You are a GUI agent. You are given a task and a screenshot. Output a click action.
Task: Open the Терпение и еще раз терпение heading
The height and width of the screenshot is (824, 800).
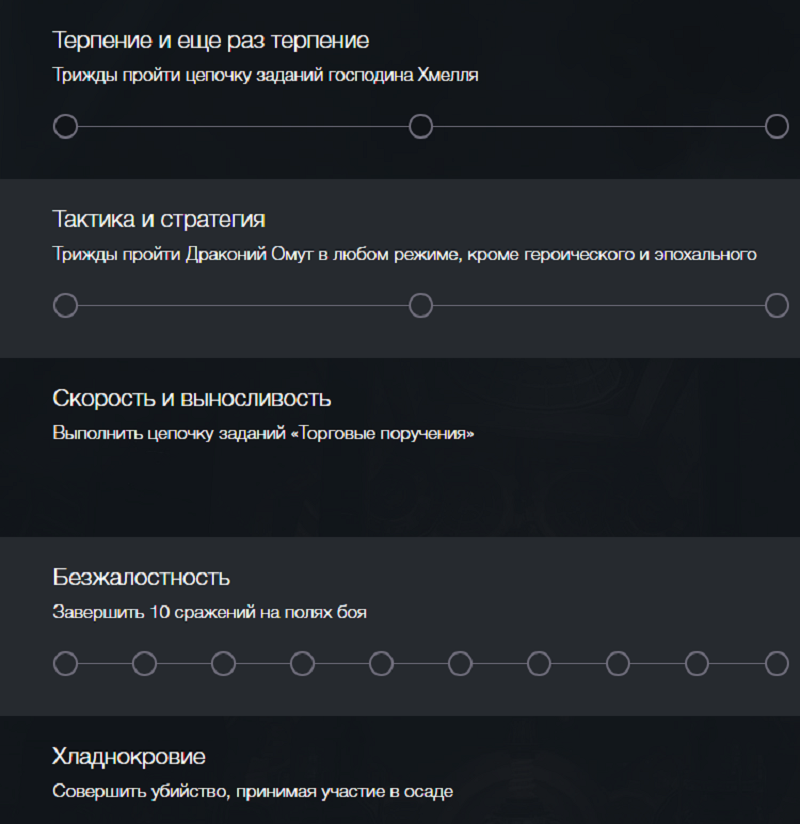coord(210,41)
